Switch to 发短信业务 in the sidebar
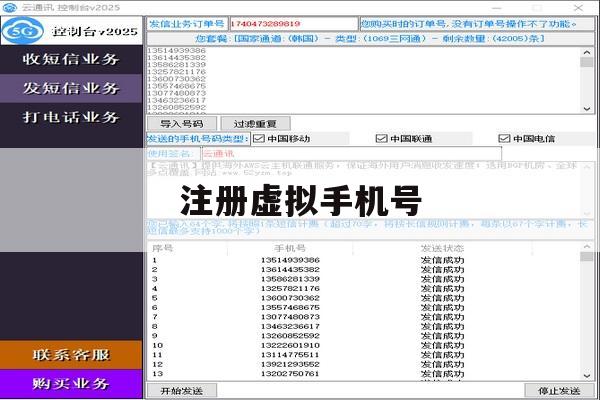The image size is (600, 400). click(71, 88)
